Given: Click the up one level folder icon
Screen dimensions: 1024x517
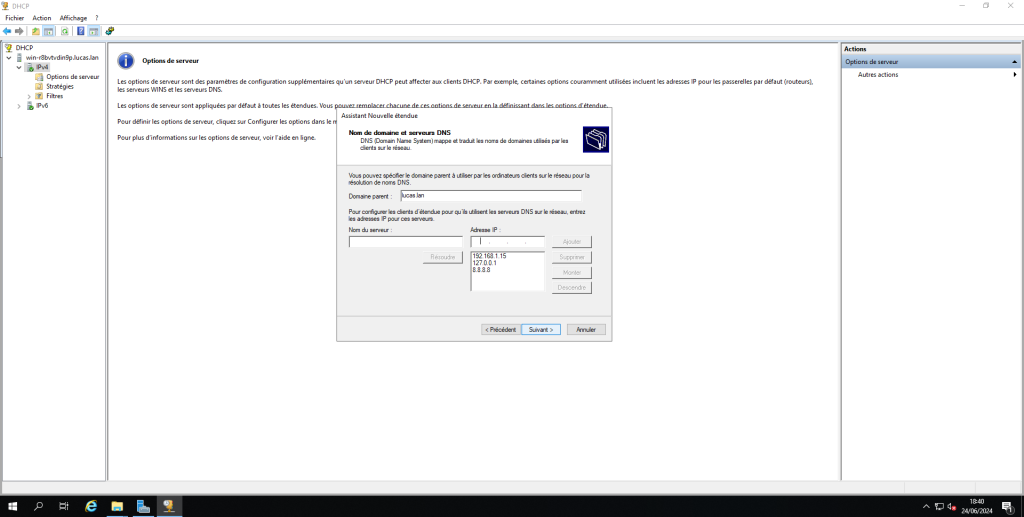Looking at the screenshot, I should 35,31.
